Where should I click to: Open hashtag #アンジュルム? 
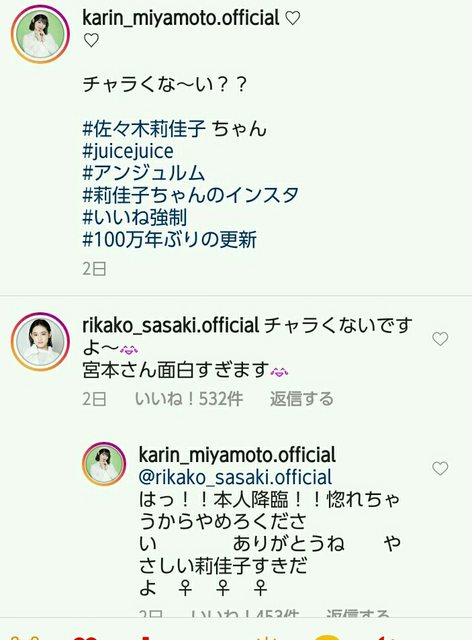tap(144, 173)
